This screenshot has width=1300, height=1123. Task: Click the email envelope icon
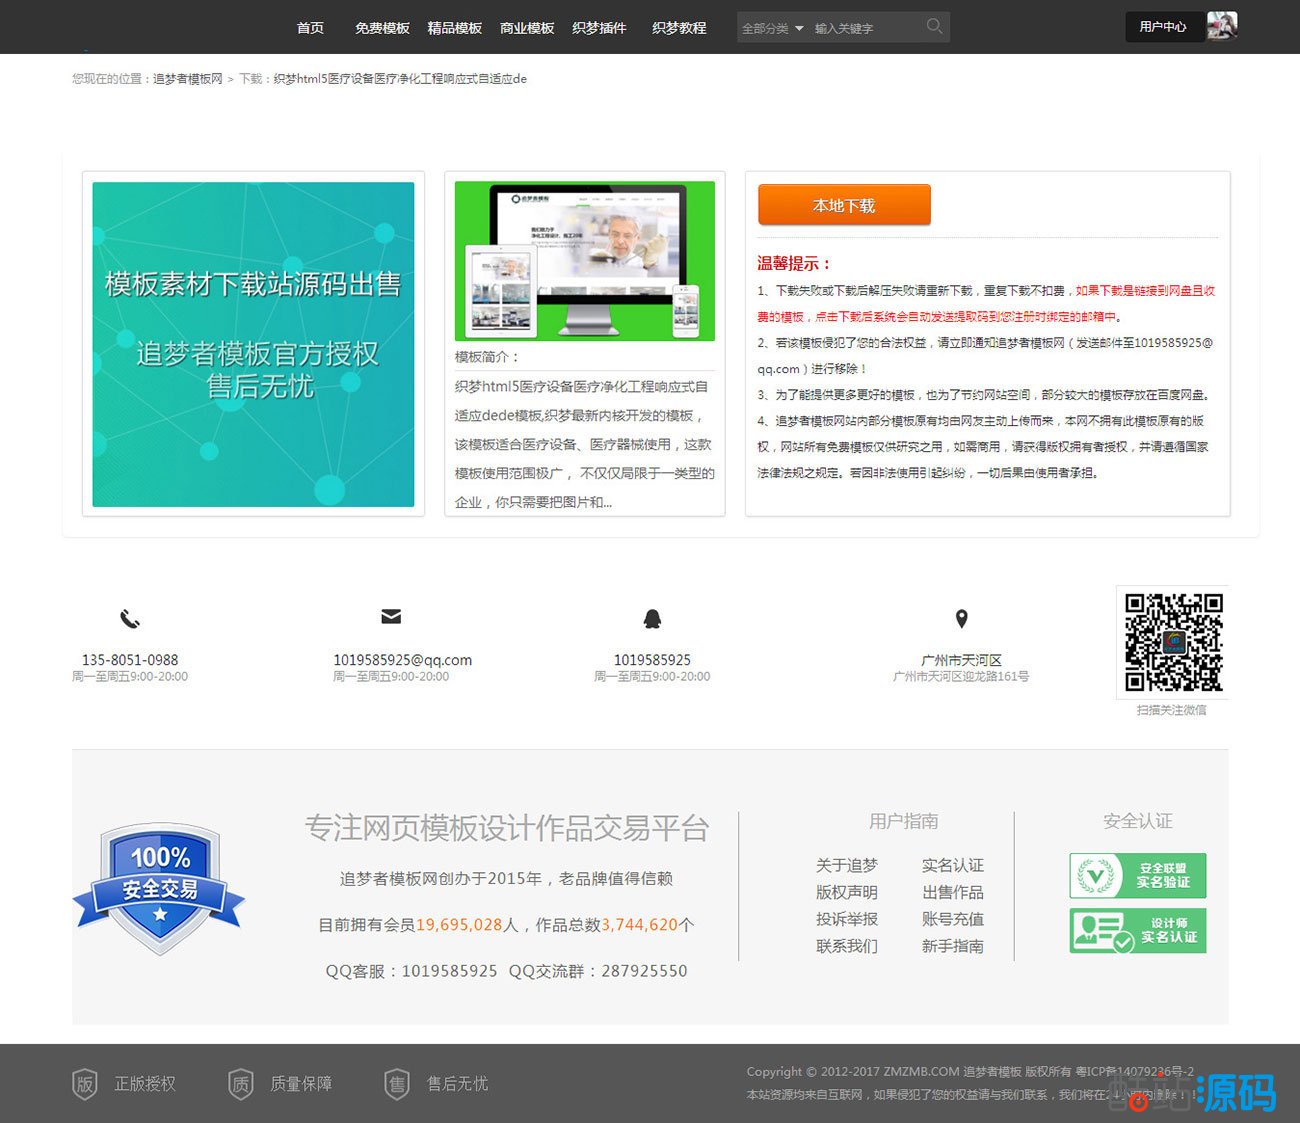coord(391,617)
